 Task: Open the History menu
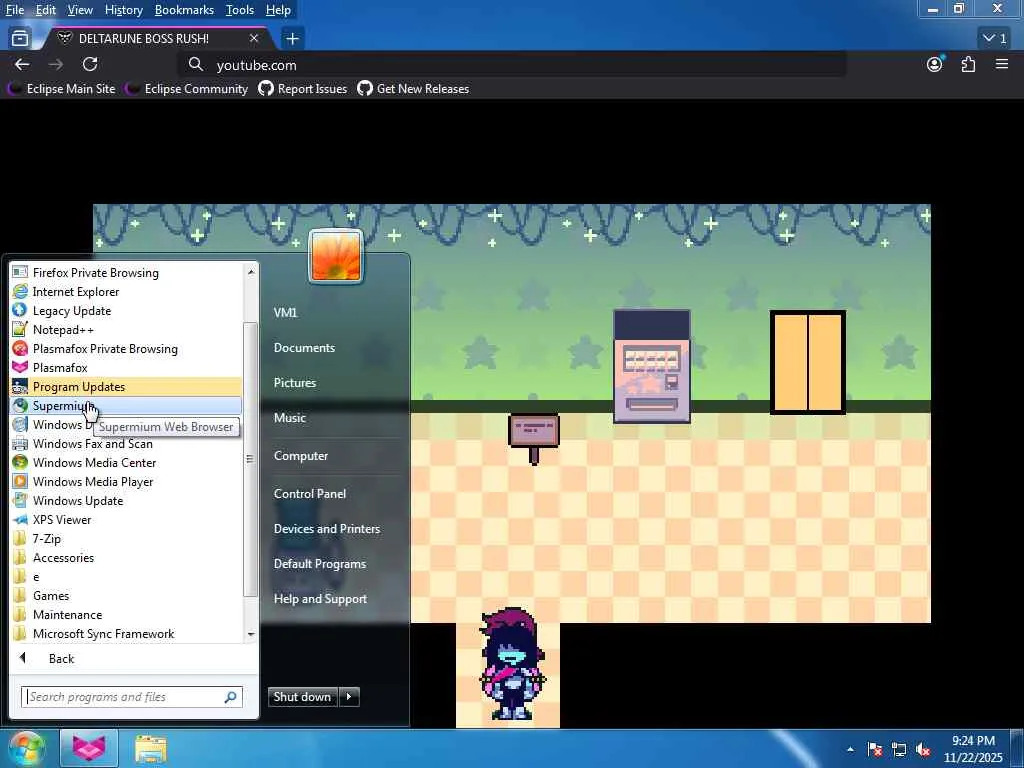(x=123, y=10)
